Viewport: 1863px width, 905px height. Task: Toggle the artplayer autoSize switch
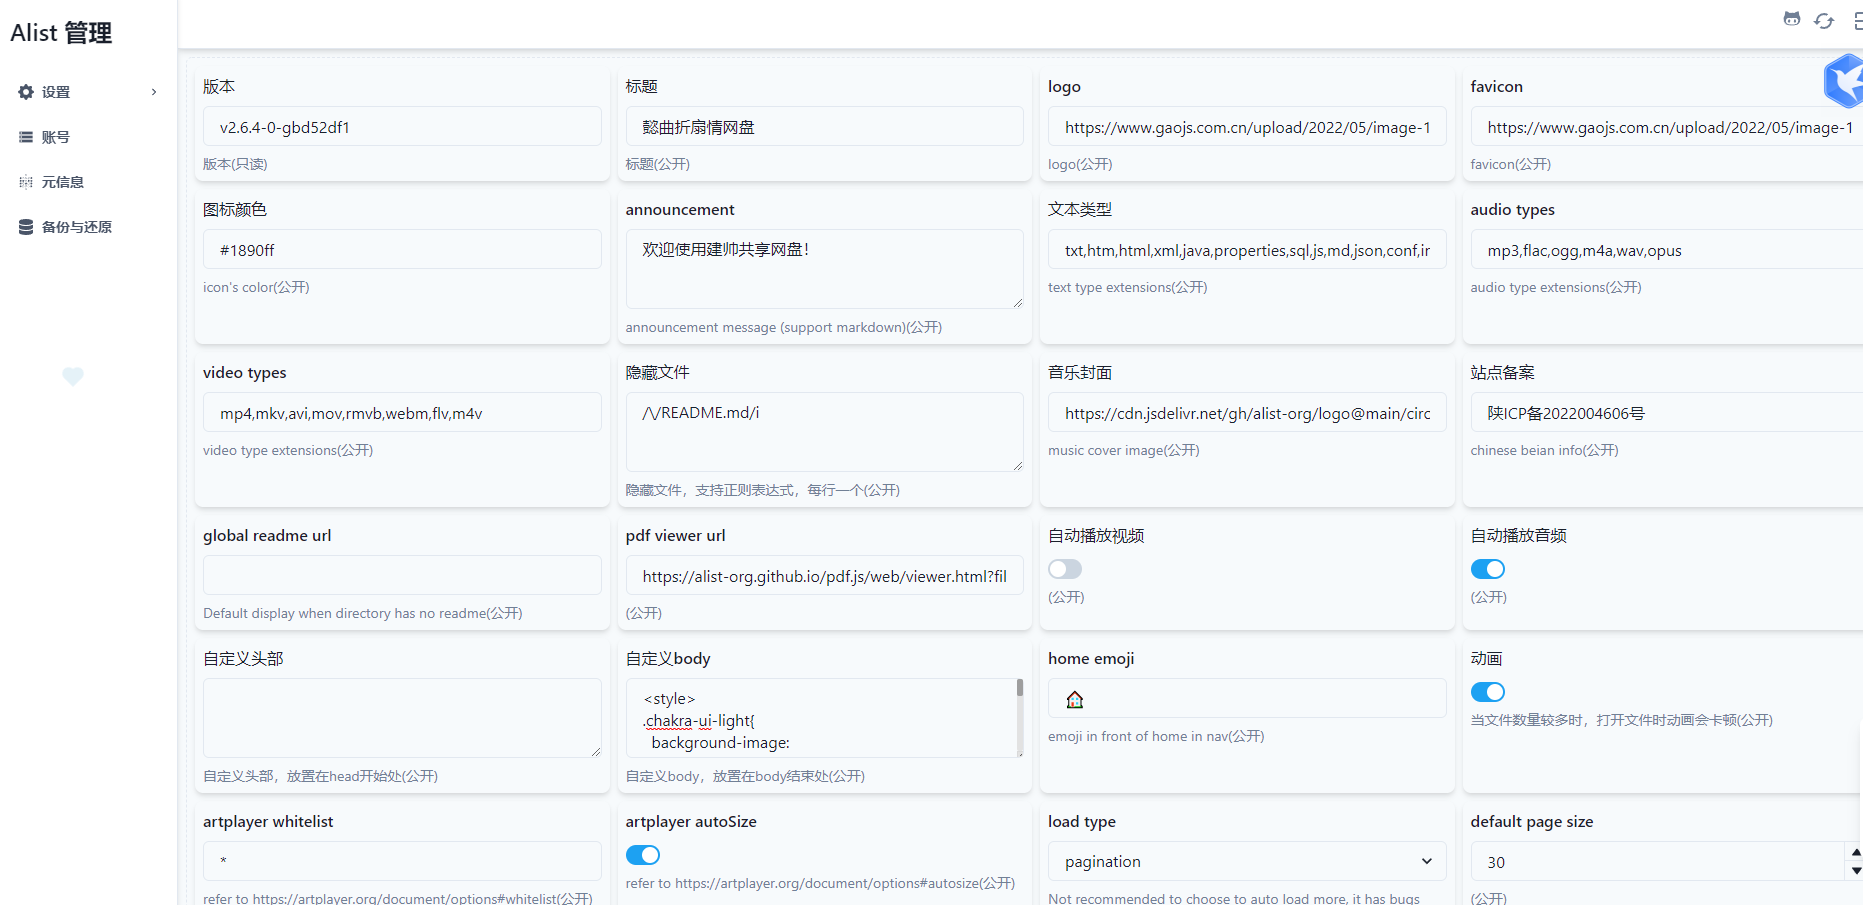(643, 855)
